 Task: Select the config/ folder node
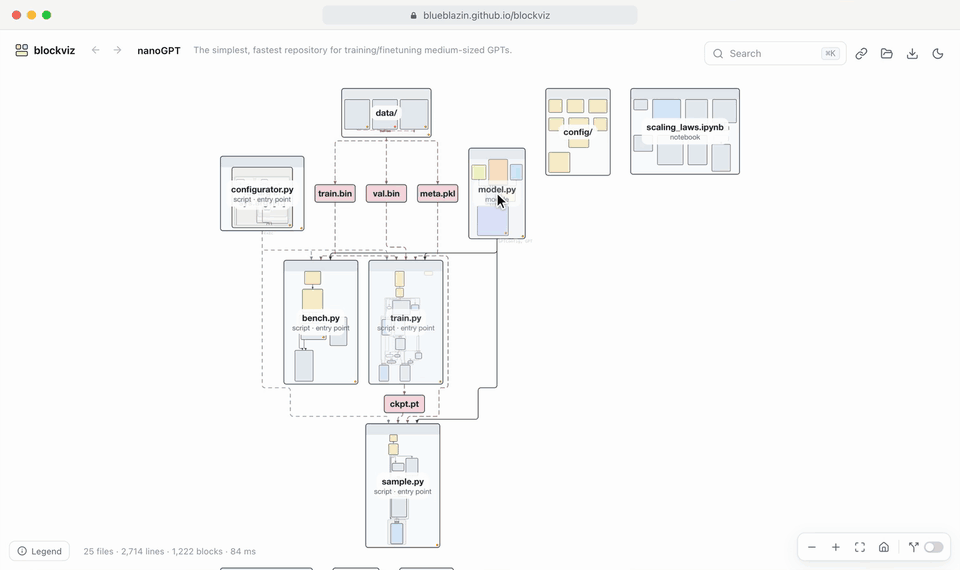pos(578,132)
